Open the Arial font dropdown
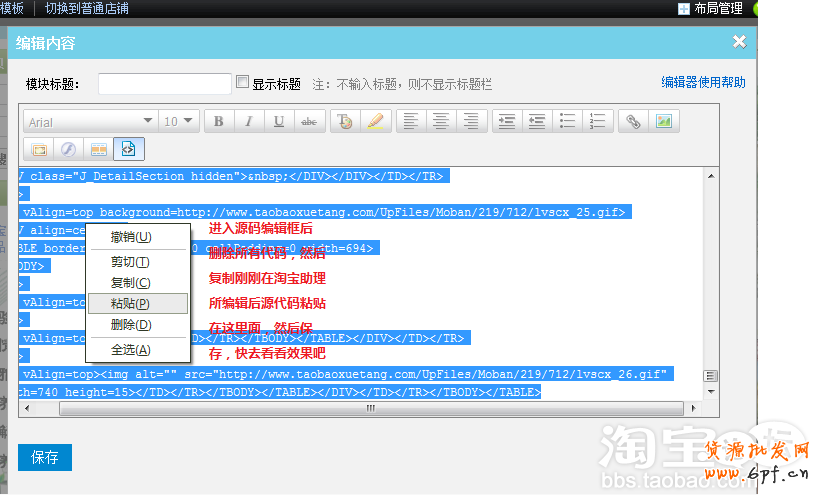Viewport: 819px width, 495px height. (x=90, y=121)
